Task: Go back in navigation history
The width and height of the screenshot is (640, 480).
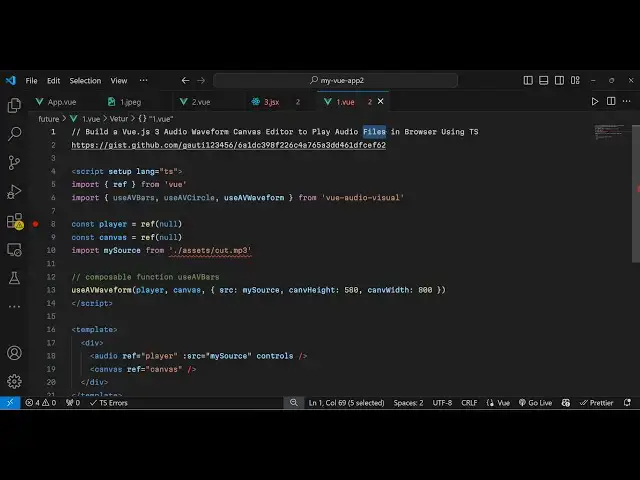Action: click(185, 80)
